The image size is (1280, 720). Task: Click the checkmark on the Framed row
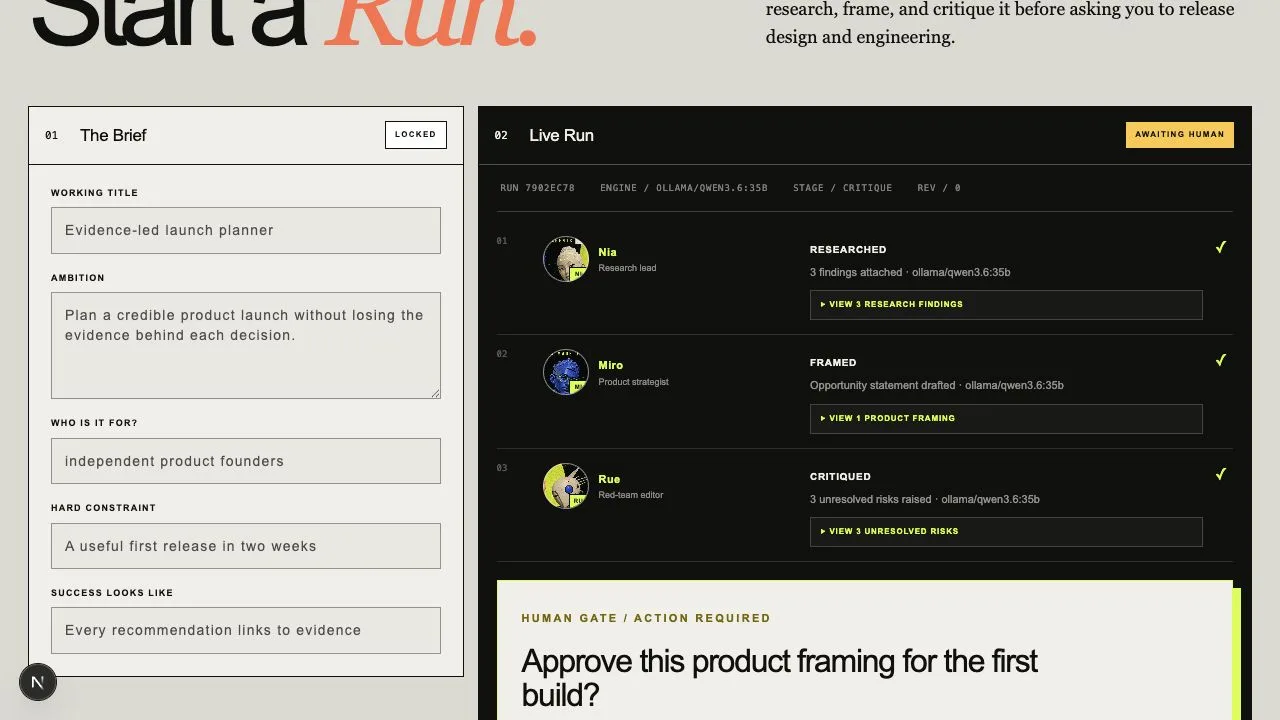tap(1221, 360)
